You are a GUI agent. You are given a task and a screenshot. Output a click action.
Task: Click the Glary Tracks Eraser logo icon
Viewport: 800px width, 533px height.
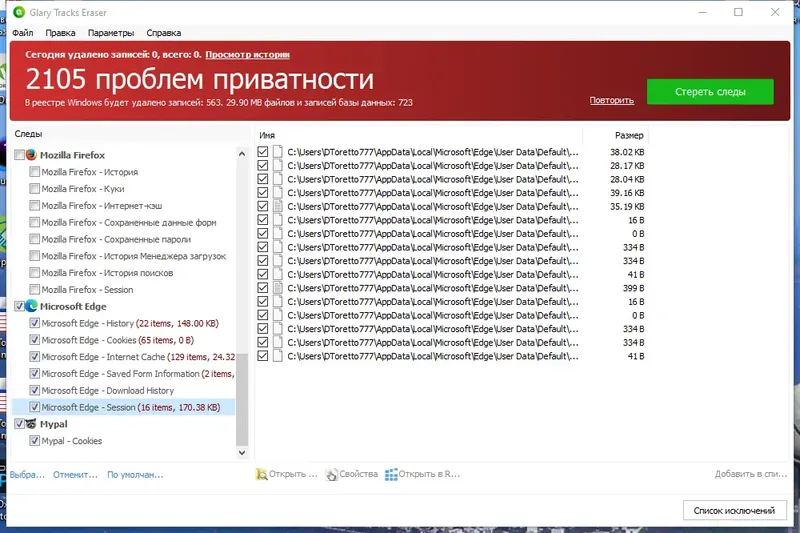(19, 12)
